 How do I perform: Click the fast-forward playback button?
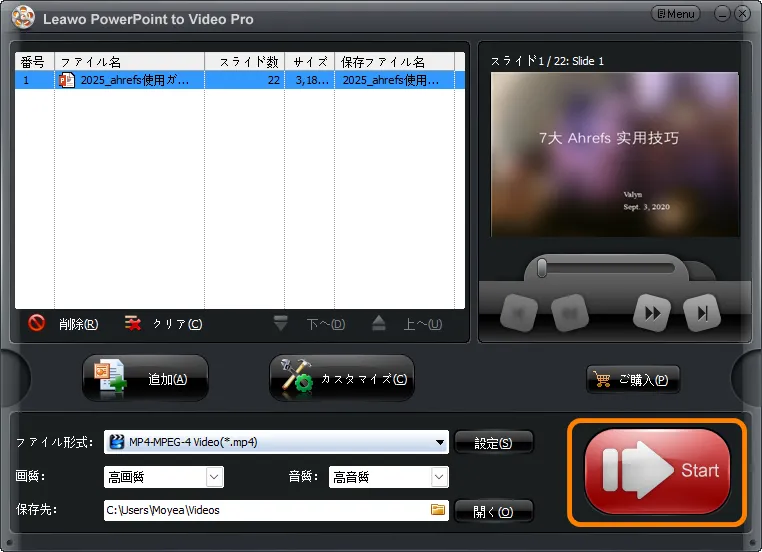click(652, 313)
